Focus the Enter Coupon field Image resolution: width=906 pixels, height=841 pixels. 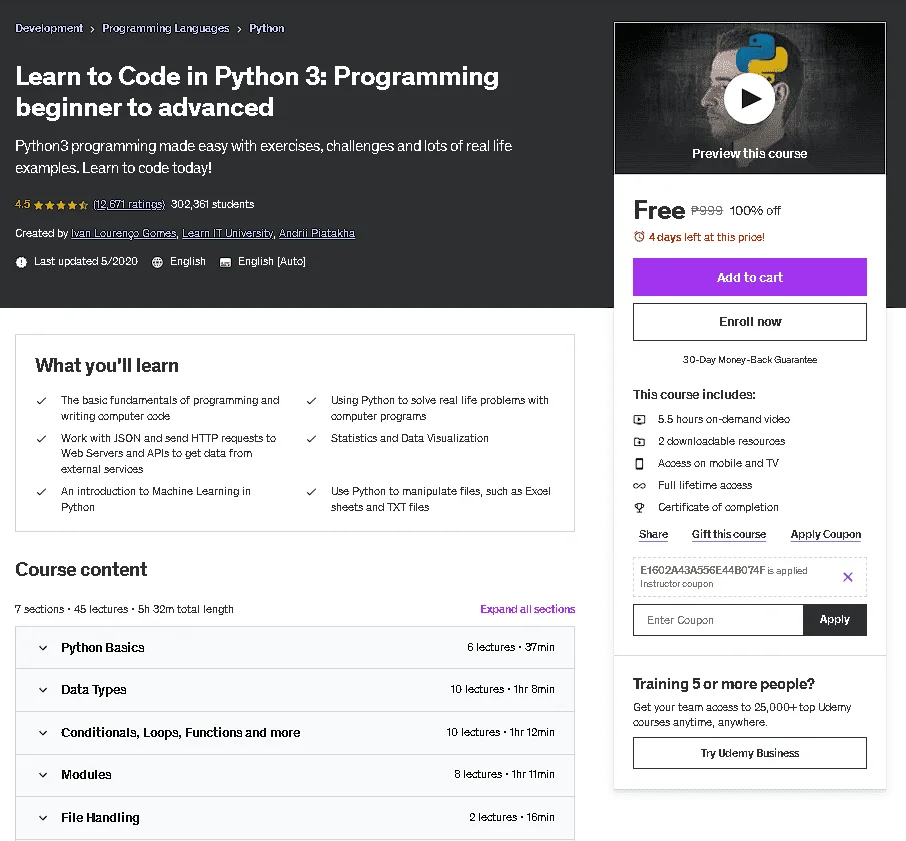tap(718, 620)
